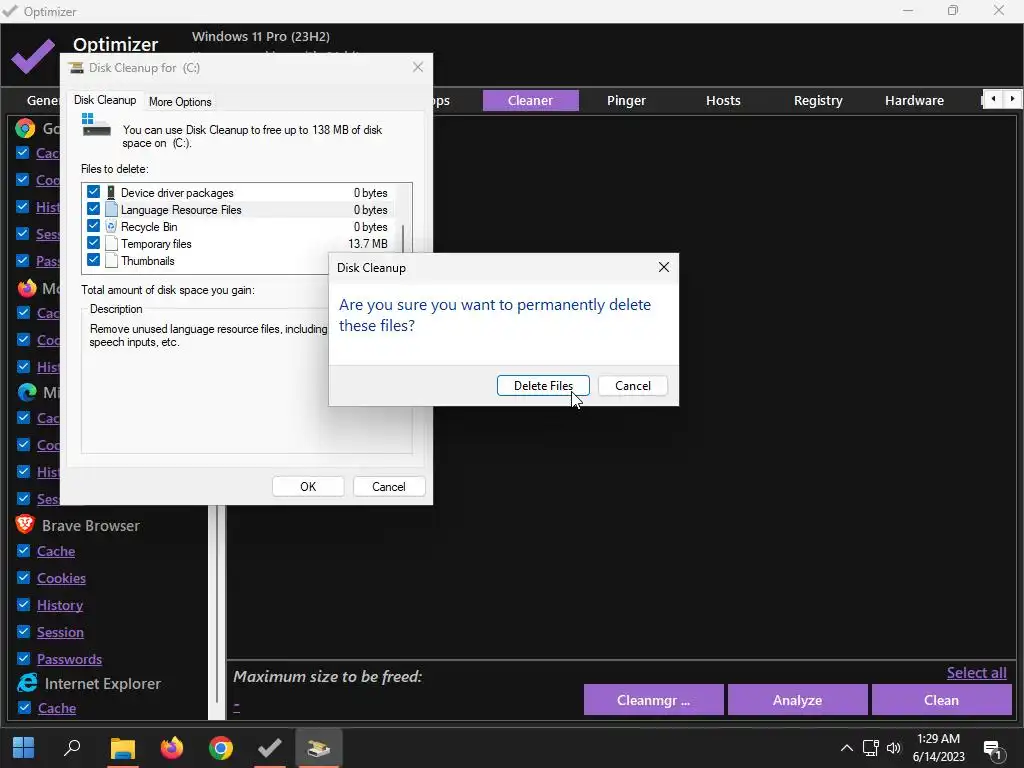Uncheck Thumbnails entry
The height and width of the screenshot is (768, 1024).
(93, 260)
